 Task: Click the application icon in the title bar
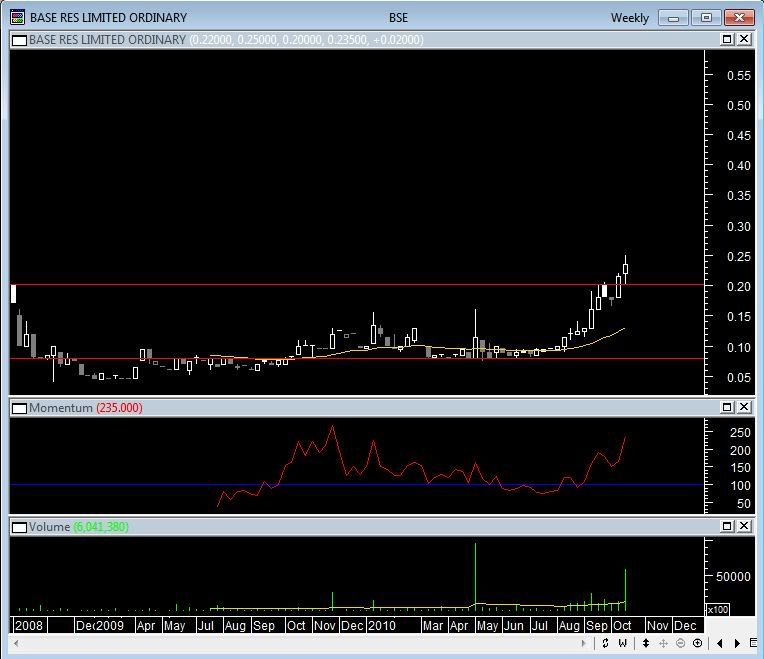tap(18, 18)
